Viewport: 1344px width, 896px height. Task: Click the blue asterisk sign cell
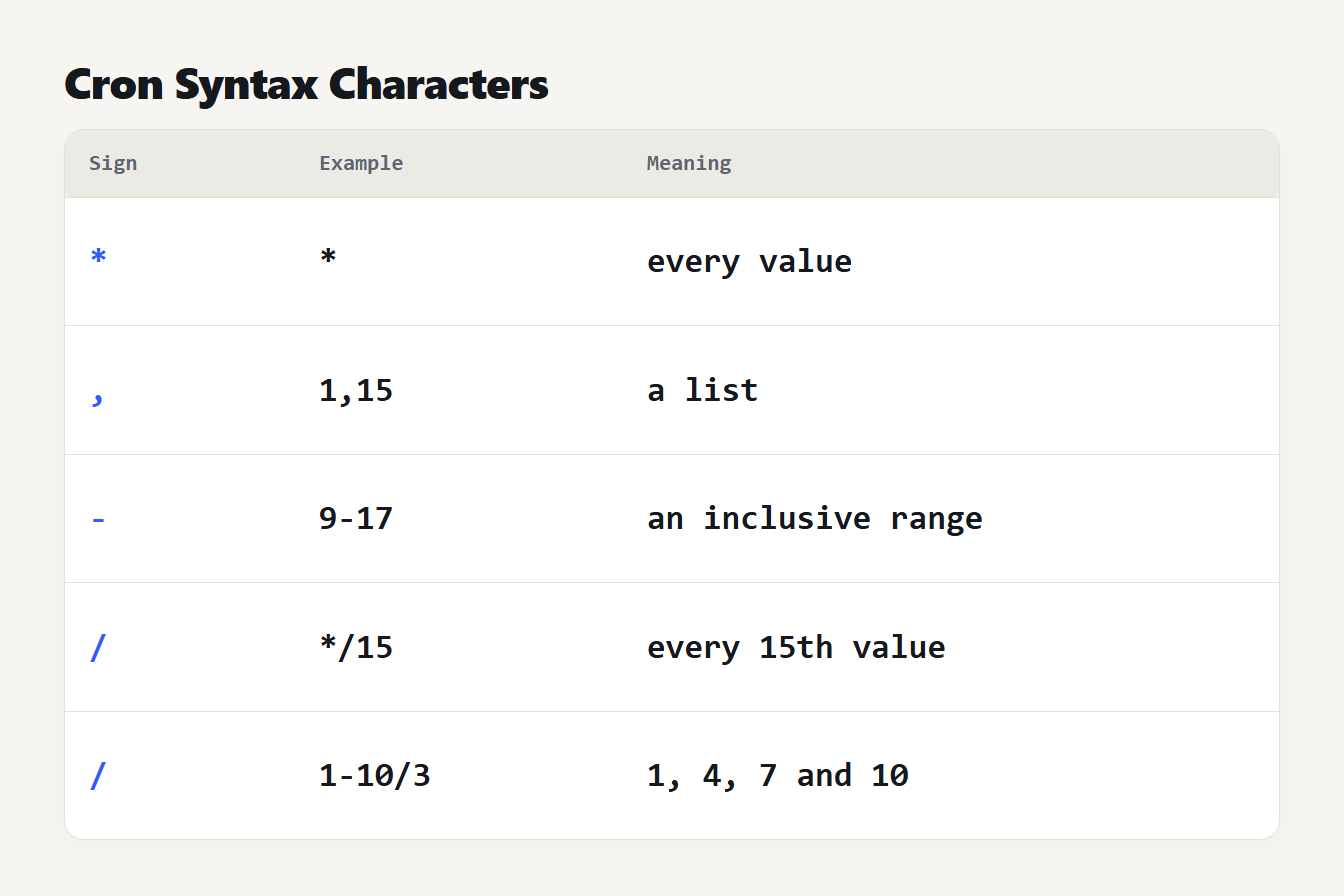point(98,258)
